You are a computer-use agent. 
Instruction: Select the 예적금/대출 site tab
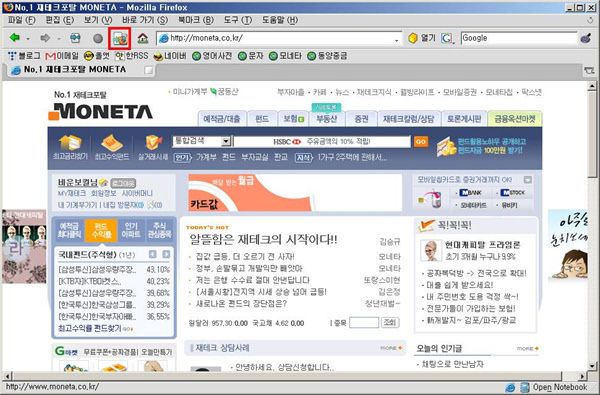click(222, 119)
